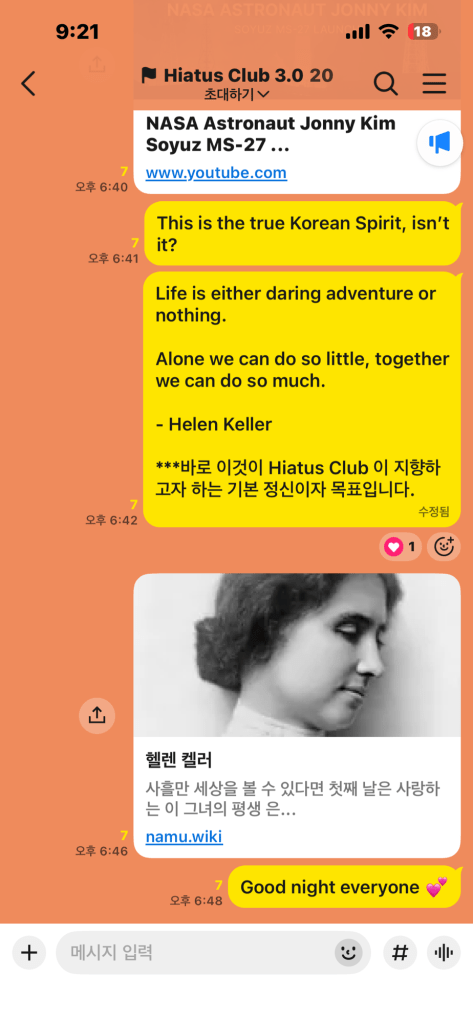This screenshot has width=473, height=1023.
Task: Expand the 초대하기 dropdown under chat title
Action: 237,94
